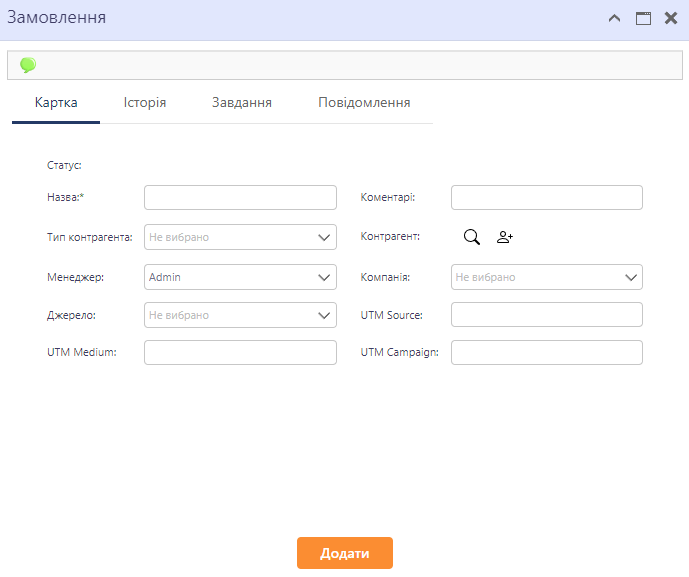Image resolution: width=689 pixels, height=577 pixels.
Task: Focus the Назва input field
Action: pos(240,198)
